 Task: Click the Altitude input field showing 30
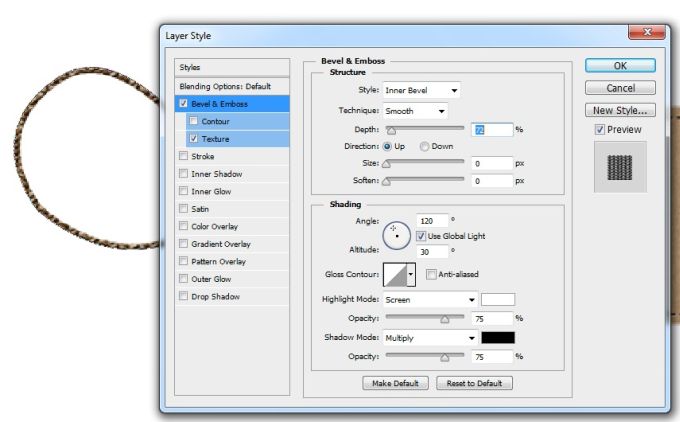pos(432,252)
